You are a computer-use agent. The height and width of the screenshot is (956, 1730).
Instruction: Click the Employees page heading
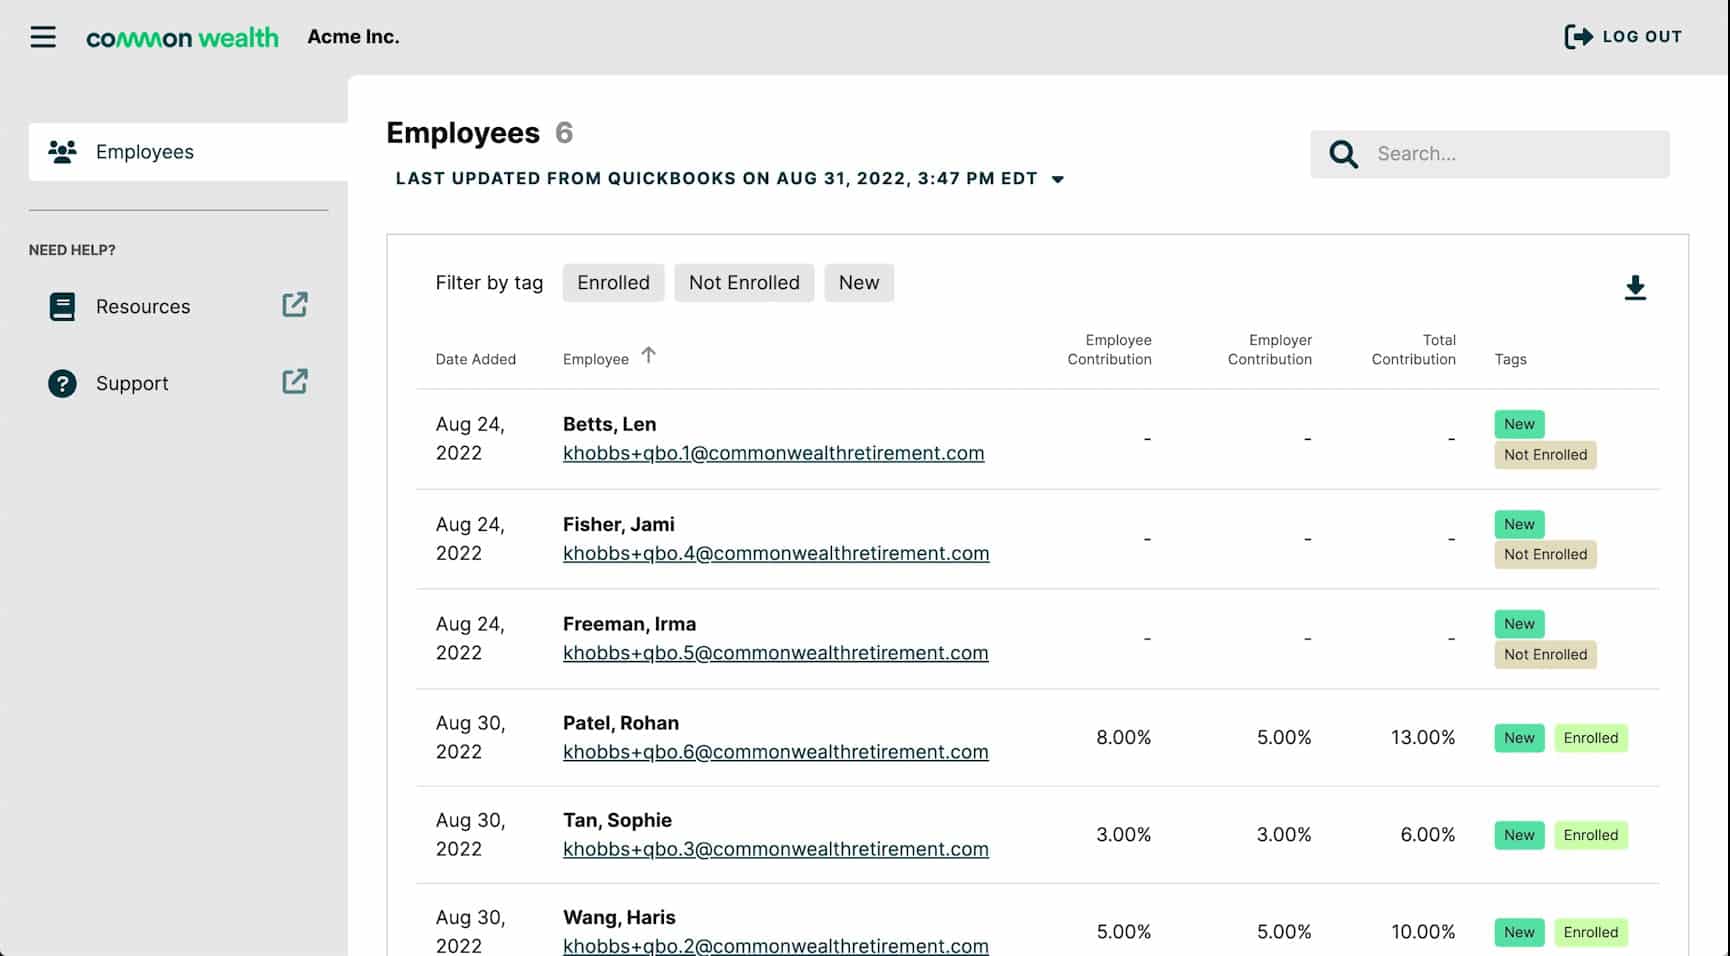pos(463,133)
